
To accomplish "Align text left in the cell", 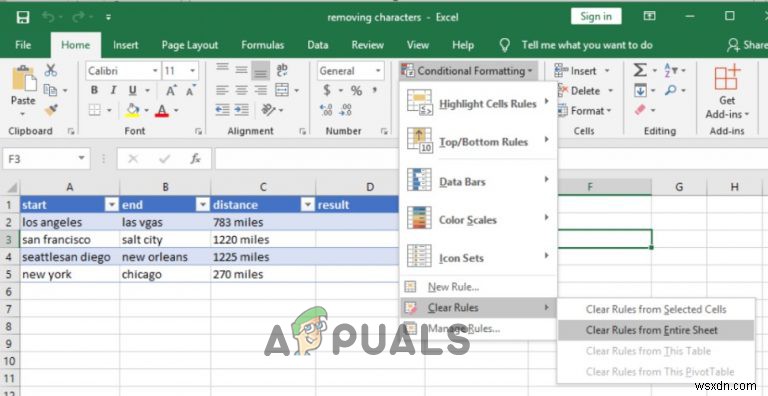I will pos(222,91).
